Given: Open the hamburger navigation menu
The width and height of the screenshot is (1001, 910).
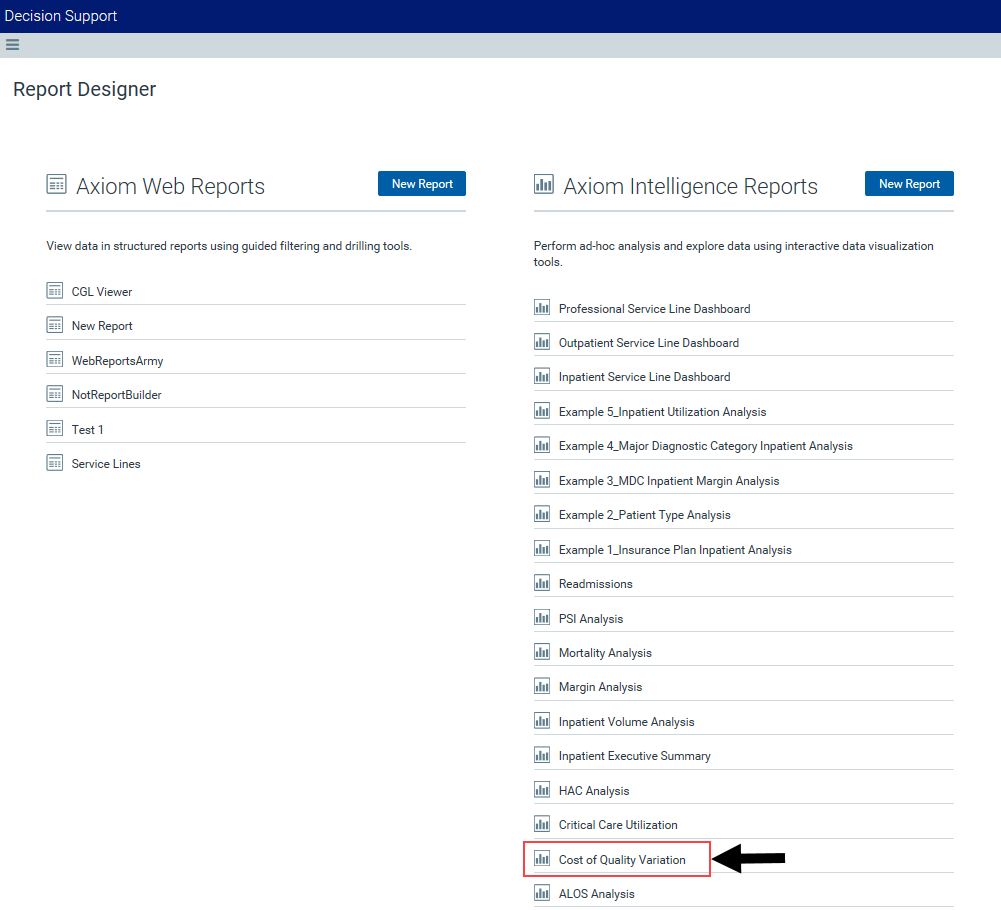Looking at the screenshot, I should (12, 45).
